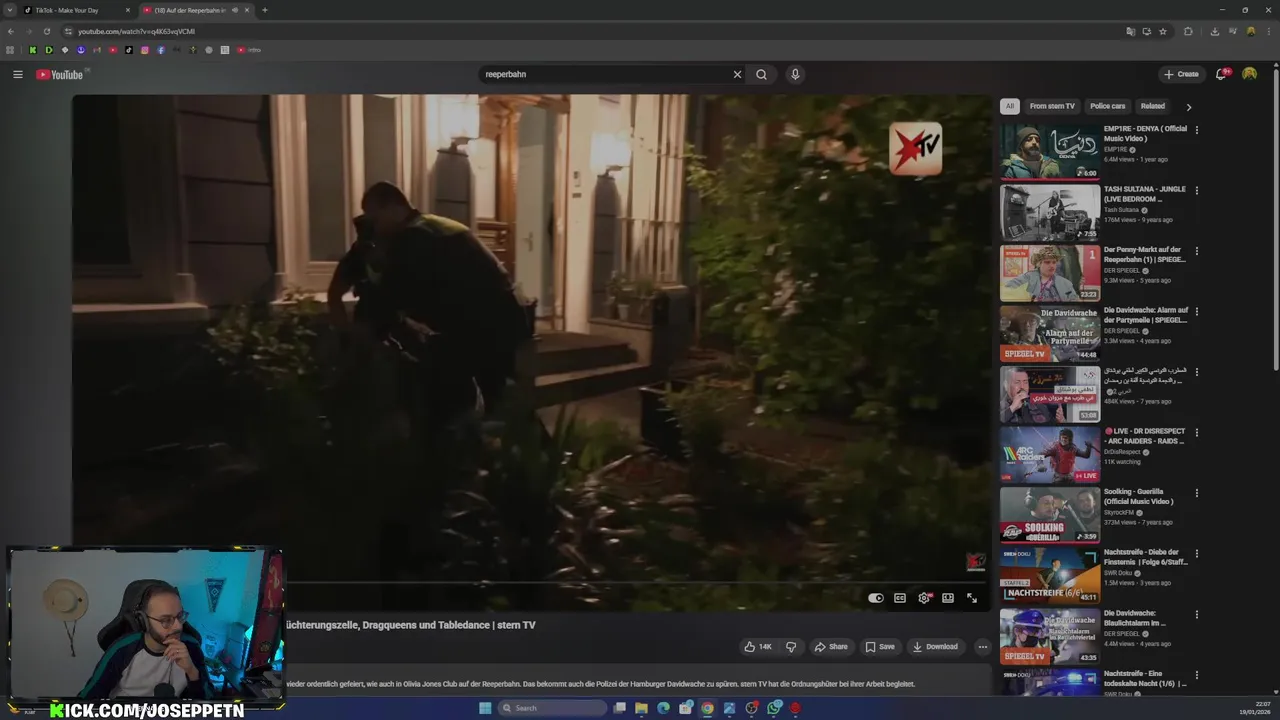The width and height of the screenshot is (1280, 720).
Task: Open options for Nachtstreife - Diebe der Finsternis
Action: [x=1196, y=553]
